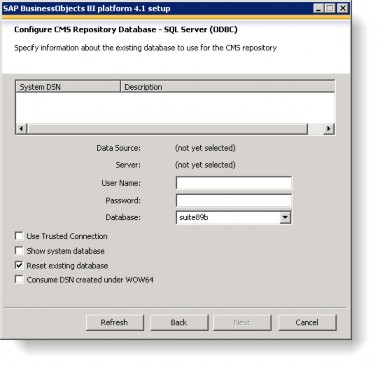Cancel the setup wizard

(307, 322)
